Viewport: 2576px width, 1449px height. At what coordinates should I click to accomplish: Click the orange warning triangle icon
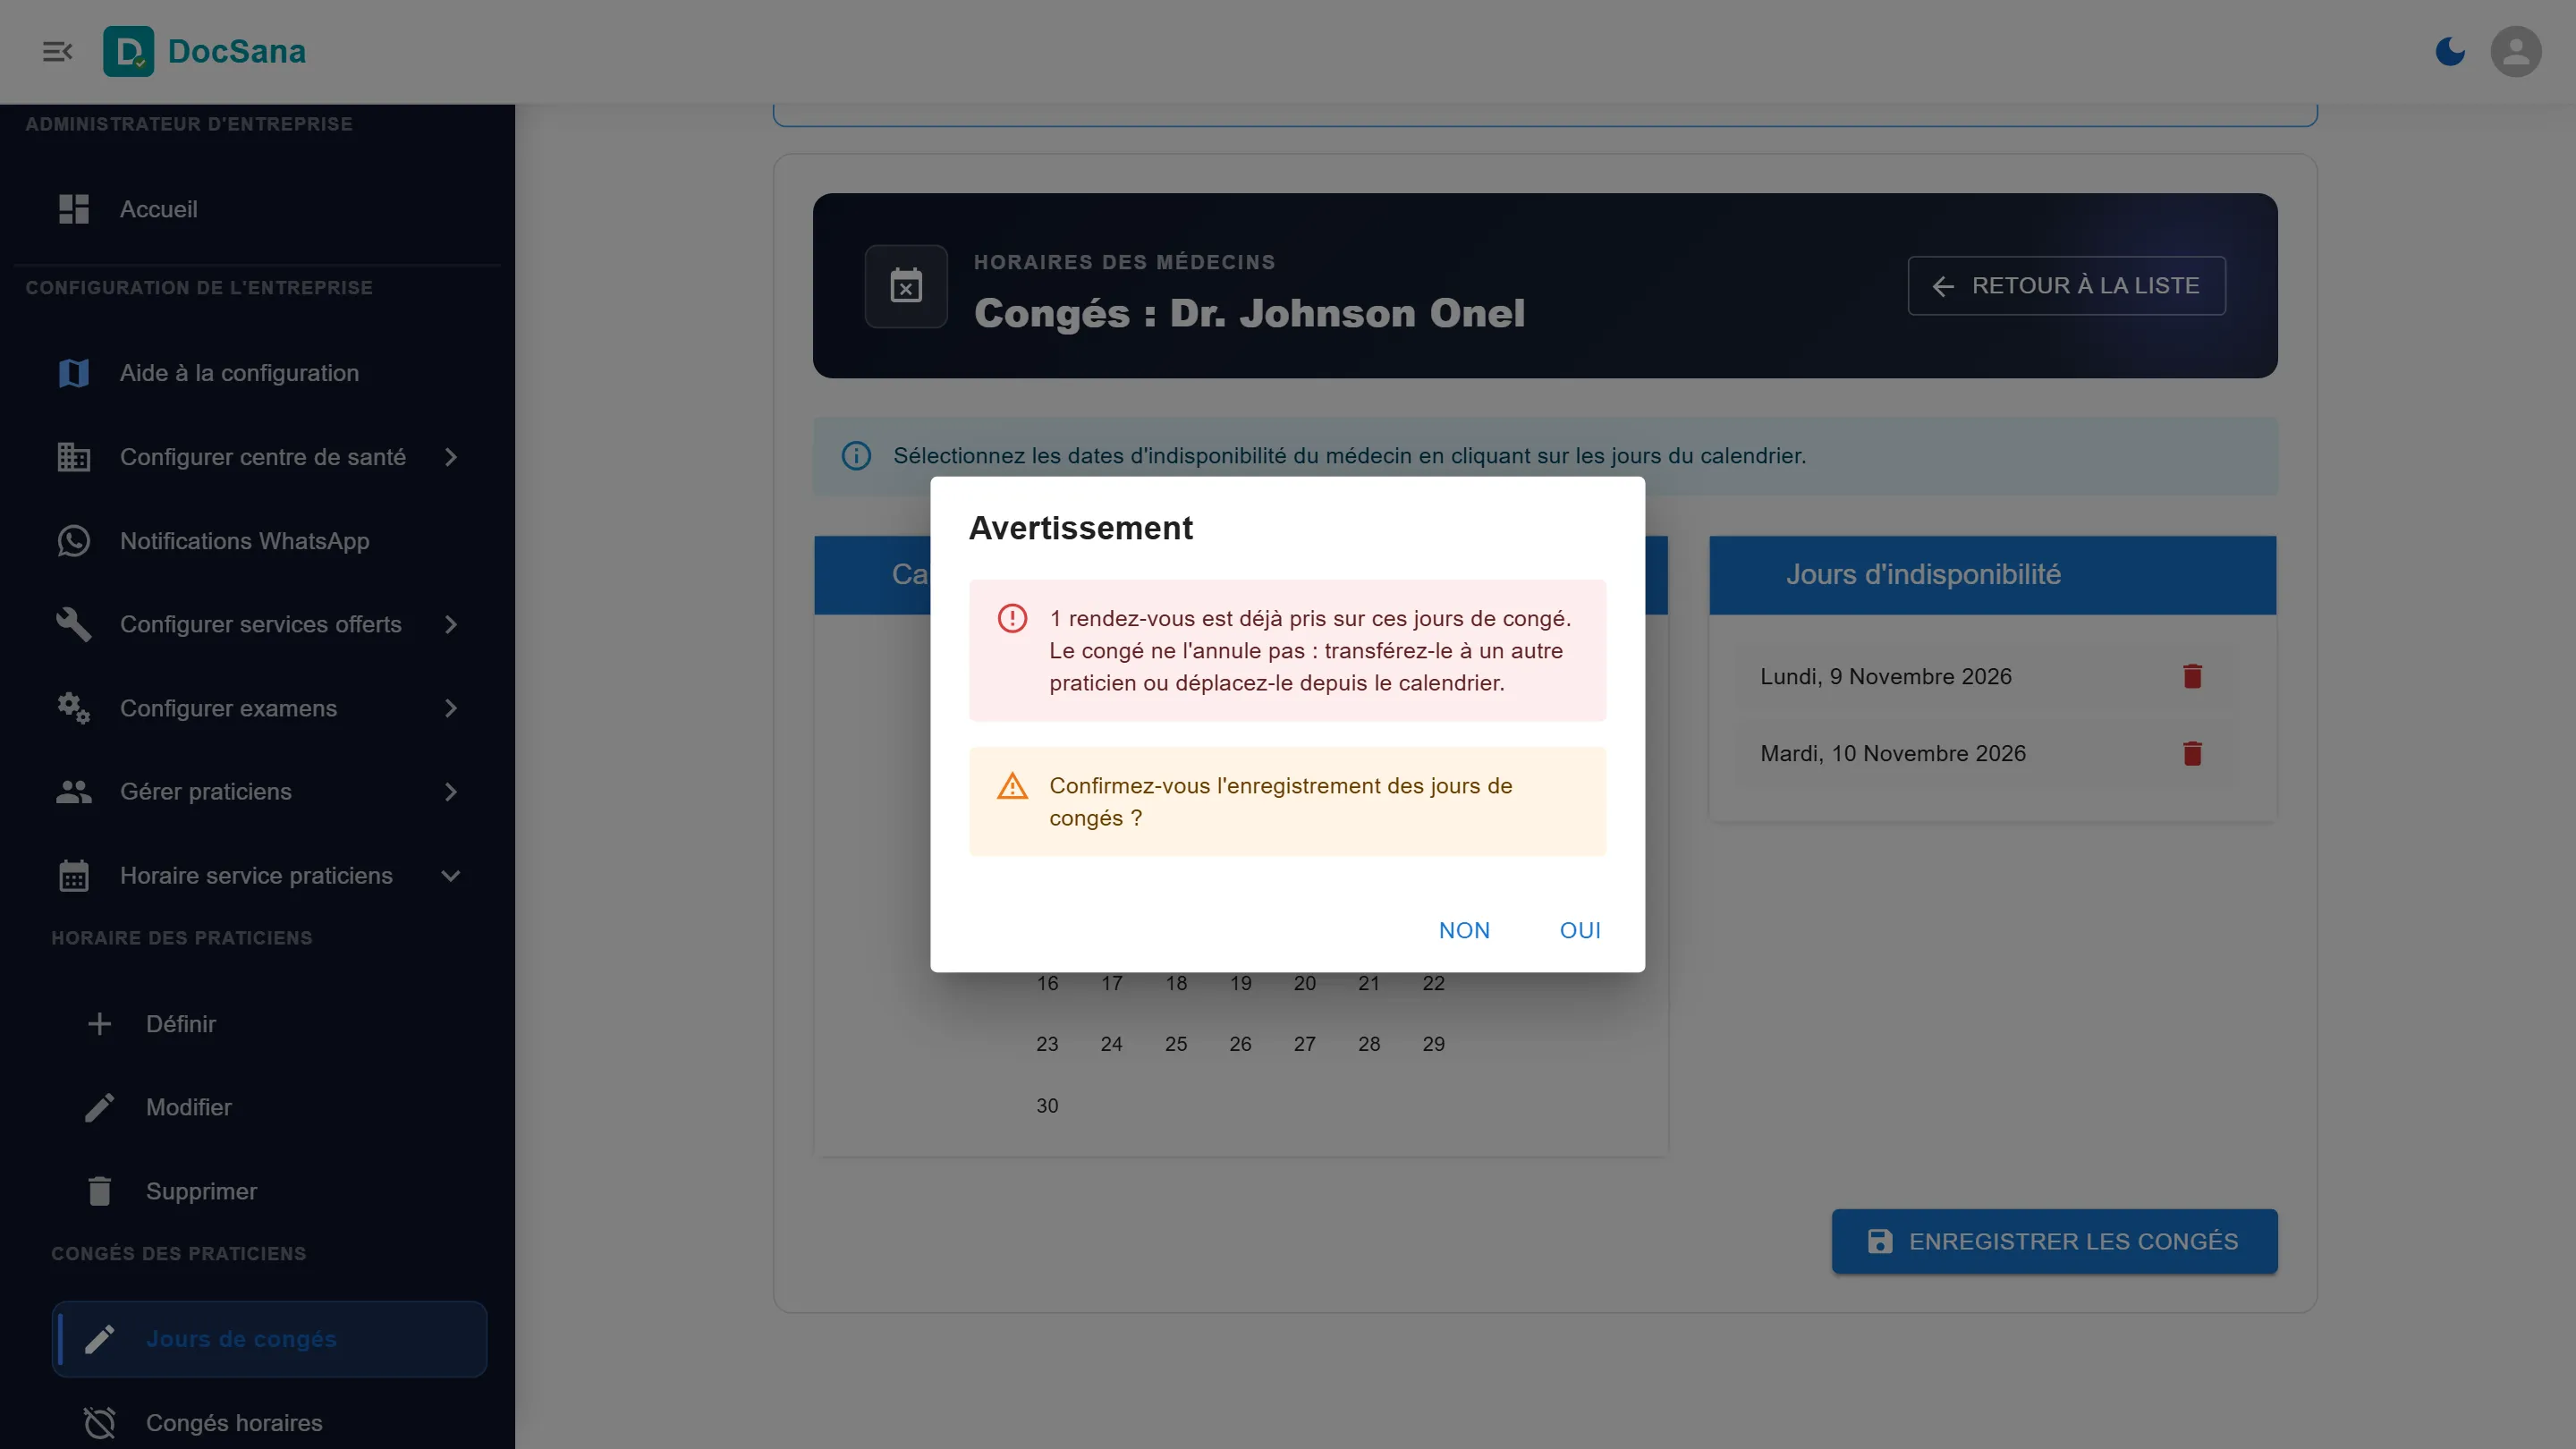coord(1012,786)
